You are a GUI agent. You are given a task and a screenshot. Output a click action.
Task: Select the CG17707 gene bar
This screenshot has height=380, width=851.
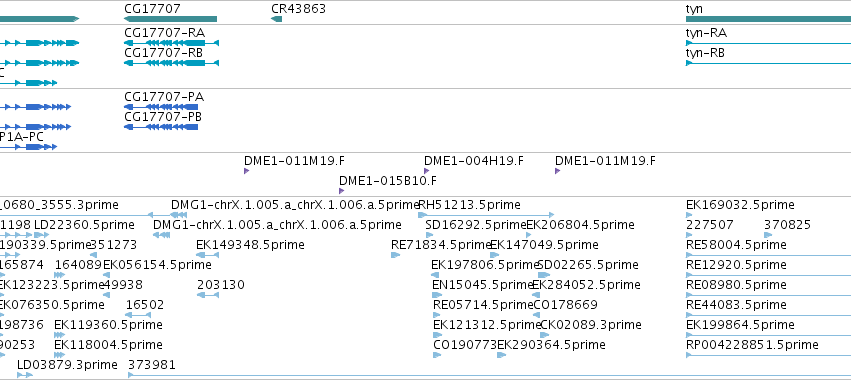coord(170,19)
